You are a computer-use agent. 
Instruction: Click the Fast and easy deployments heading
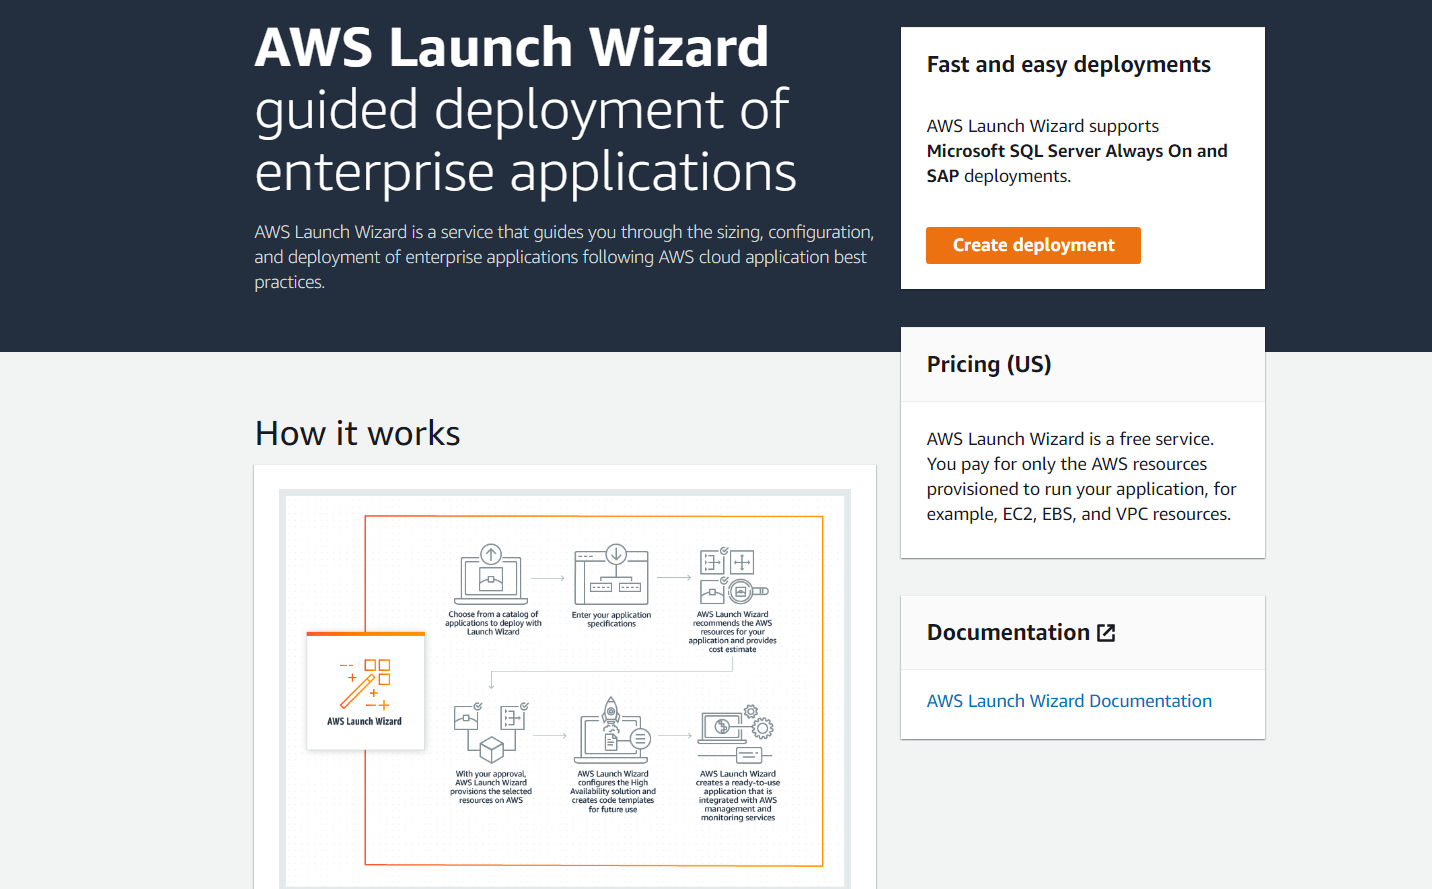coord(1068,64)
